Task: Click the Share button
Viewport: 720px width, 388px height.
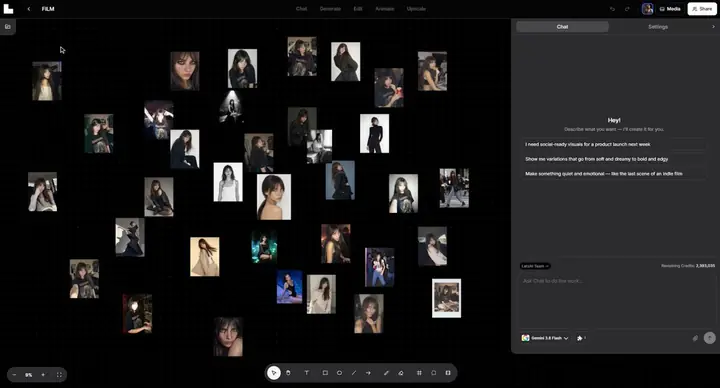Action: pos(702,9)
